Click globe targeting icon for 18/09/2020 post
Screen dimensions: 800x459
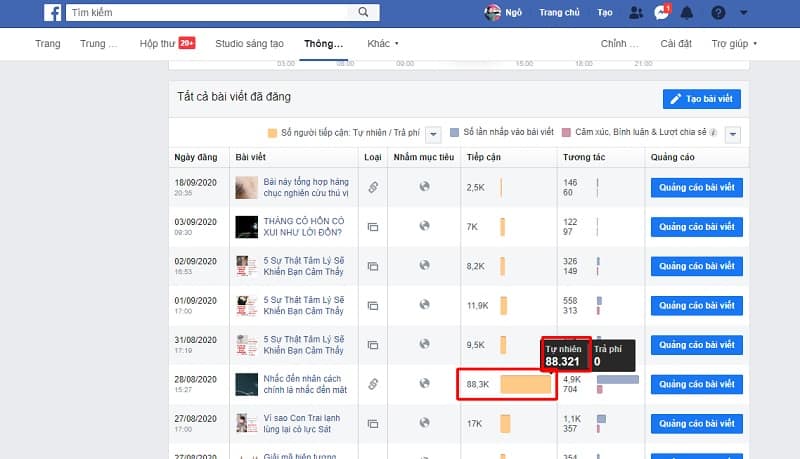point(424,187)
